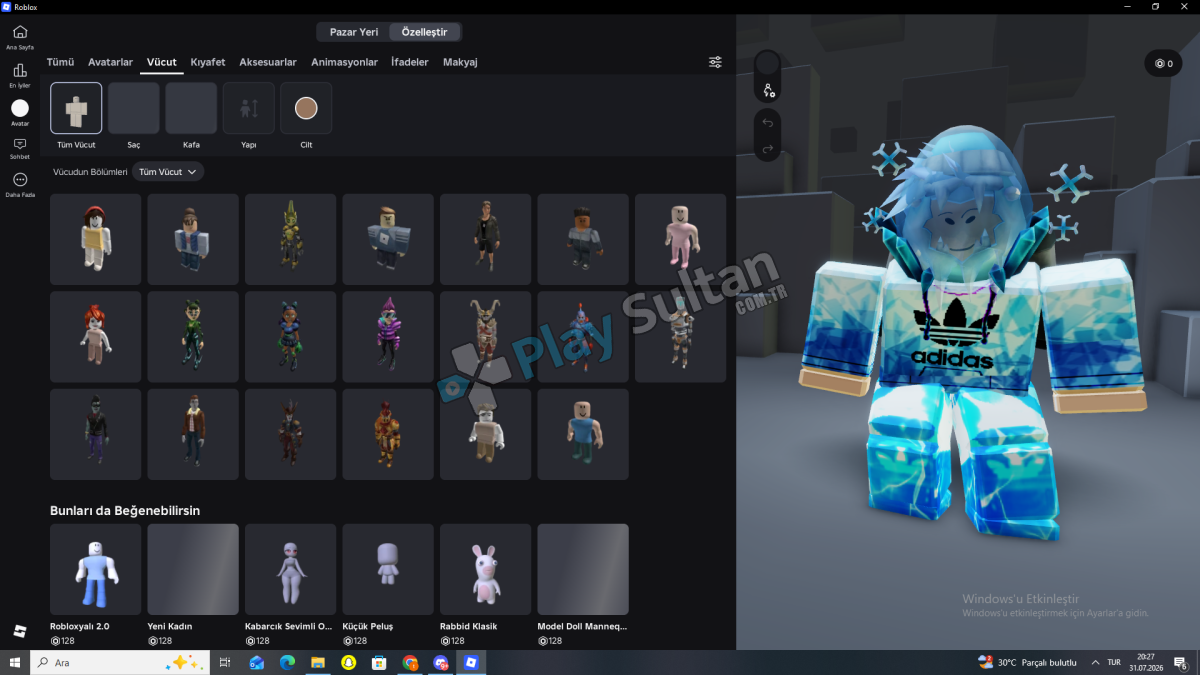1200x675 pixels.
Task: Click the Robloxyalı 2.0 item name
Action: click(80, 627)
